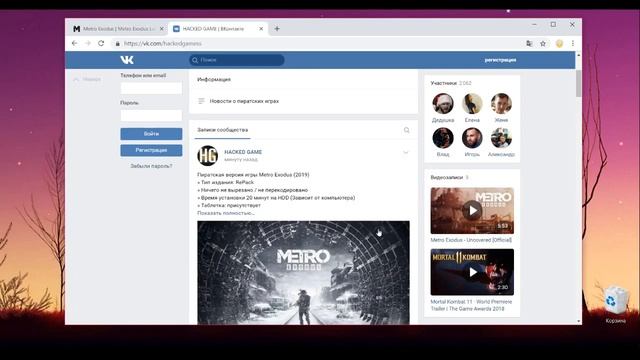
Task: Open the HACKED GAME author name link
Action: pos(243,152)
